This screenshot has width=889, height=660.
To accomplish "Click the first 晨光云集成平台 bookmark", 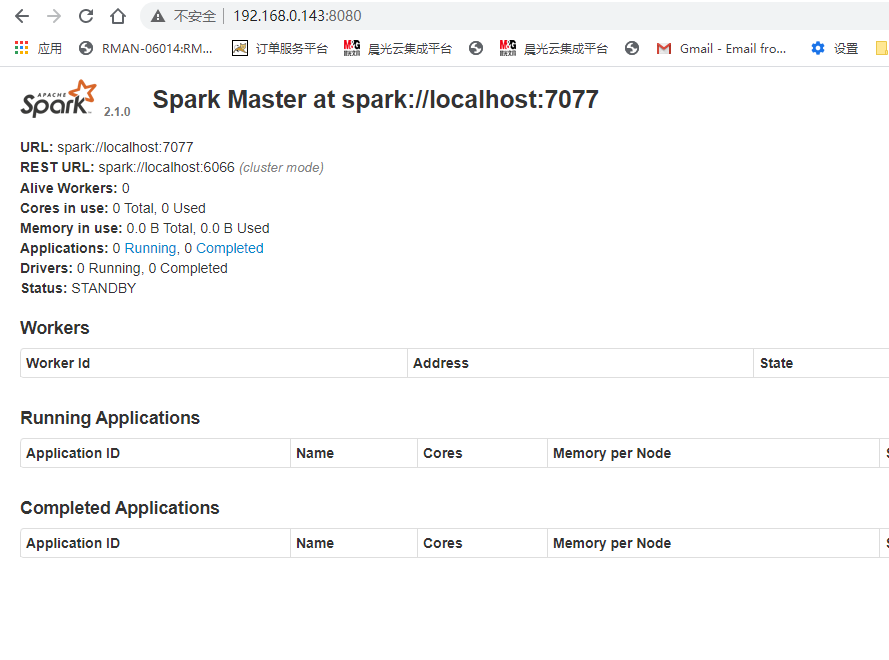I will coord(398,49).
